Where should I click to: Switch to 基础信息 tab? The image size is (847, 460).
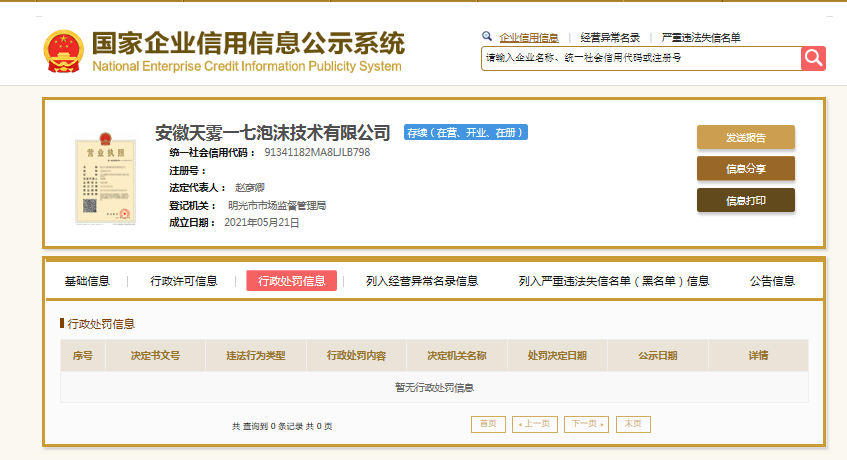click(87, 281)
